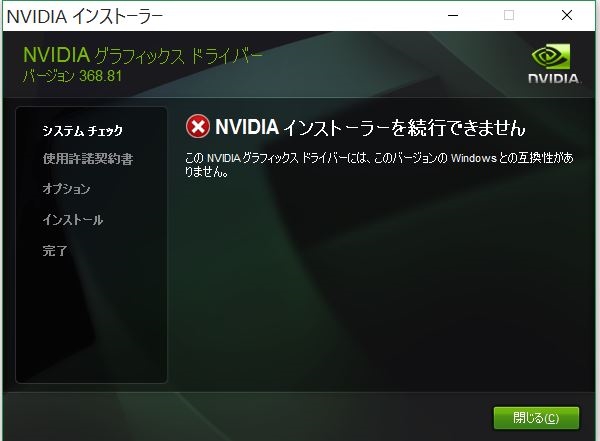Select the 完了 step in sidebar
This screenshot has width=600, height=441.
click(55, 251)
